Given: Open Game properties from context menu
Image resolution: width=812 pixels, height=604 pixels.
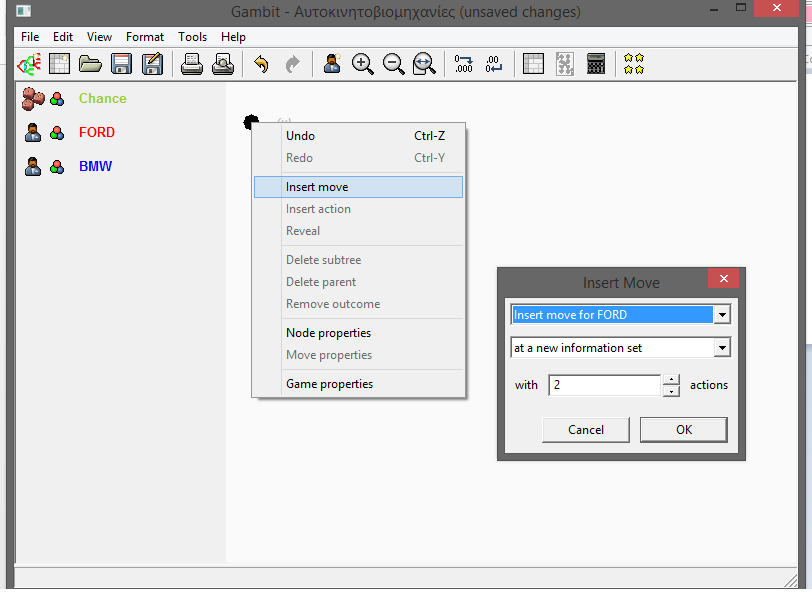Looking at the screenshot, I should click(358, 384).
